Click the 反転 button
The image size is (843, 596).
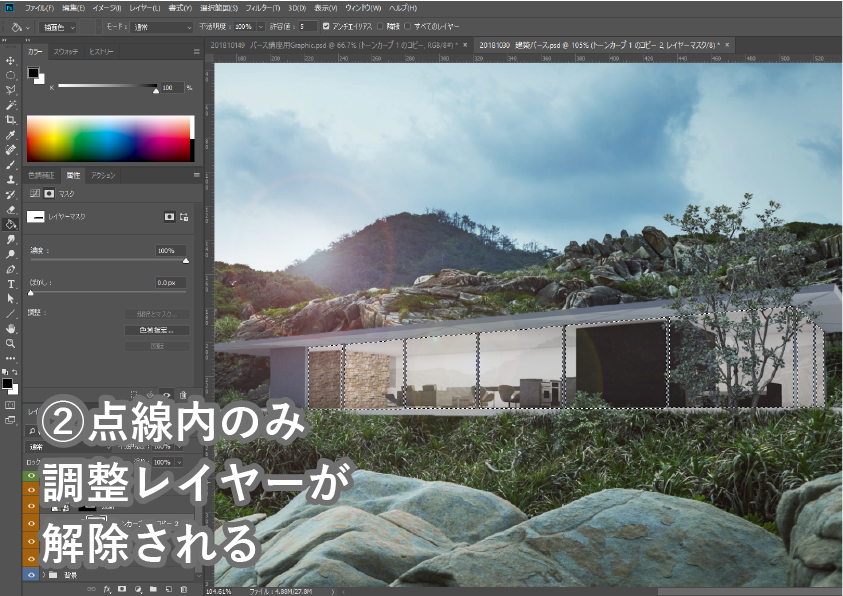[157, 346]
